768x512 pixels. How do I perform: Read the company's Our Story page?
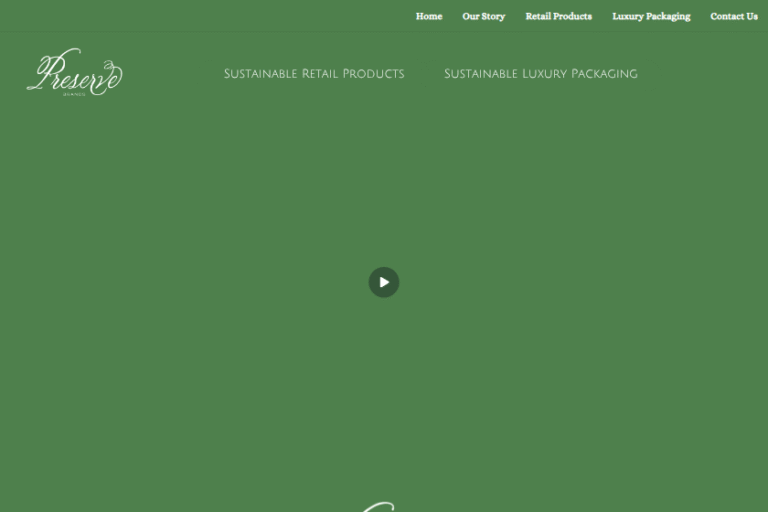click(x=483, y=16)
